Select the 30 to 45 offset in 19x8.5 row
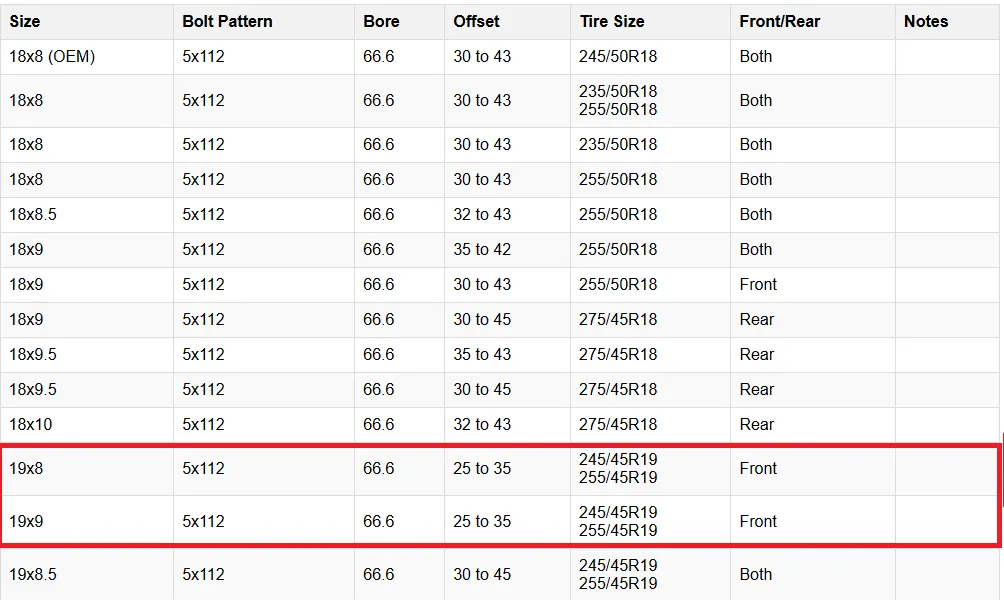 482,575
